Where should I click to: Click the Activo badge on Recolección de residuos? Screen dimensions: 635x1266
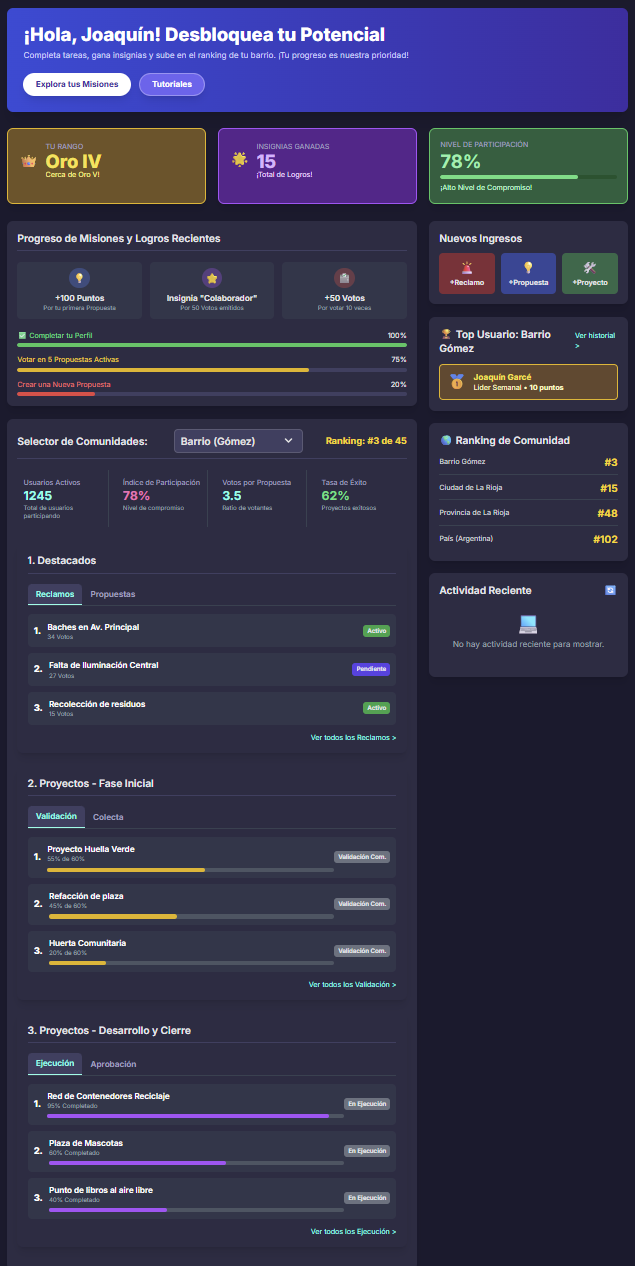[x=376, y=708]
